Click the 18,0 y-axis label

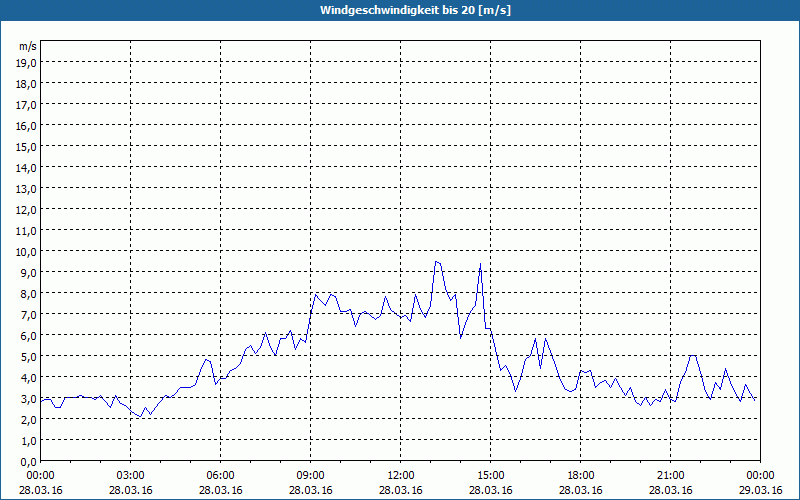pyautogui.click(x=27, y=84)
